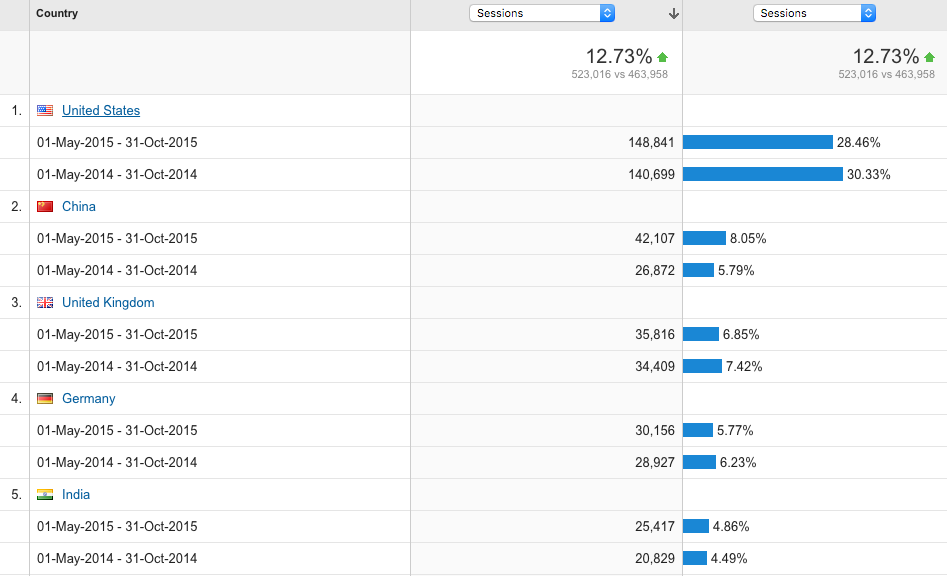Open the left Sessions metric dropdown
The width and height of the screenshot is (947, 576).
(541, 13)
